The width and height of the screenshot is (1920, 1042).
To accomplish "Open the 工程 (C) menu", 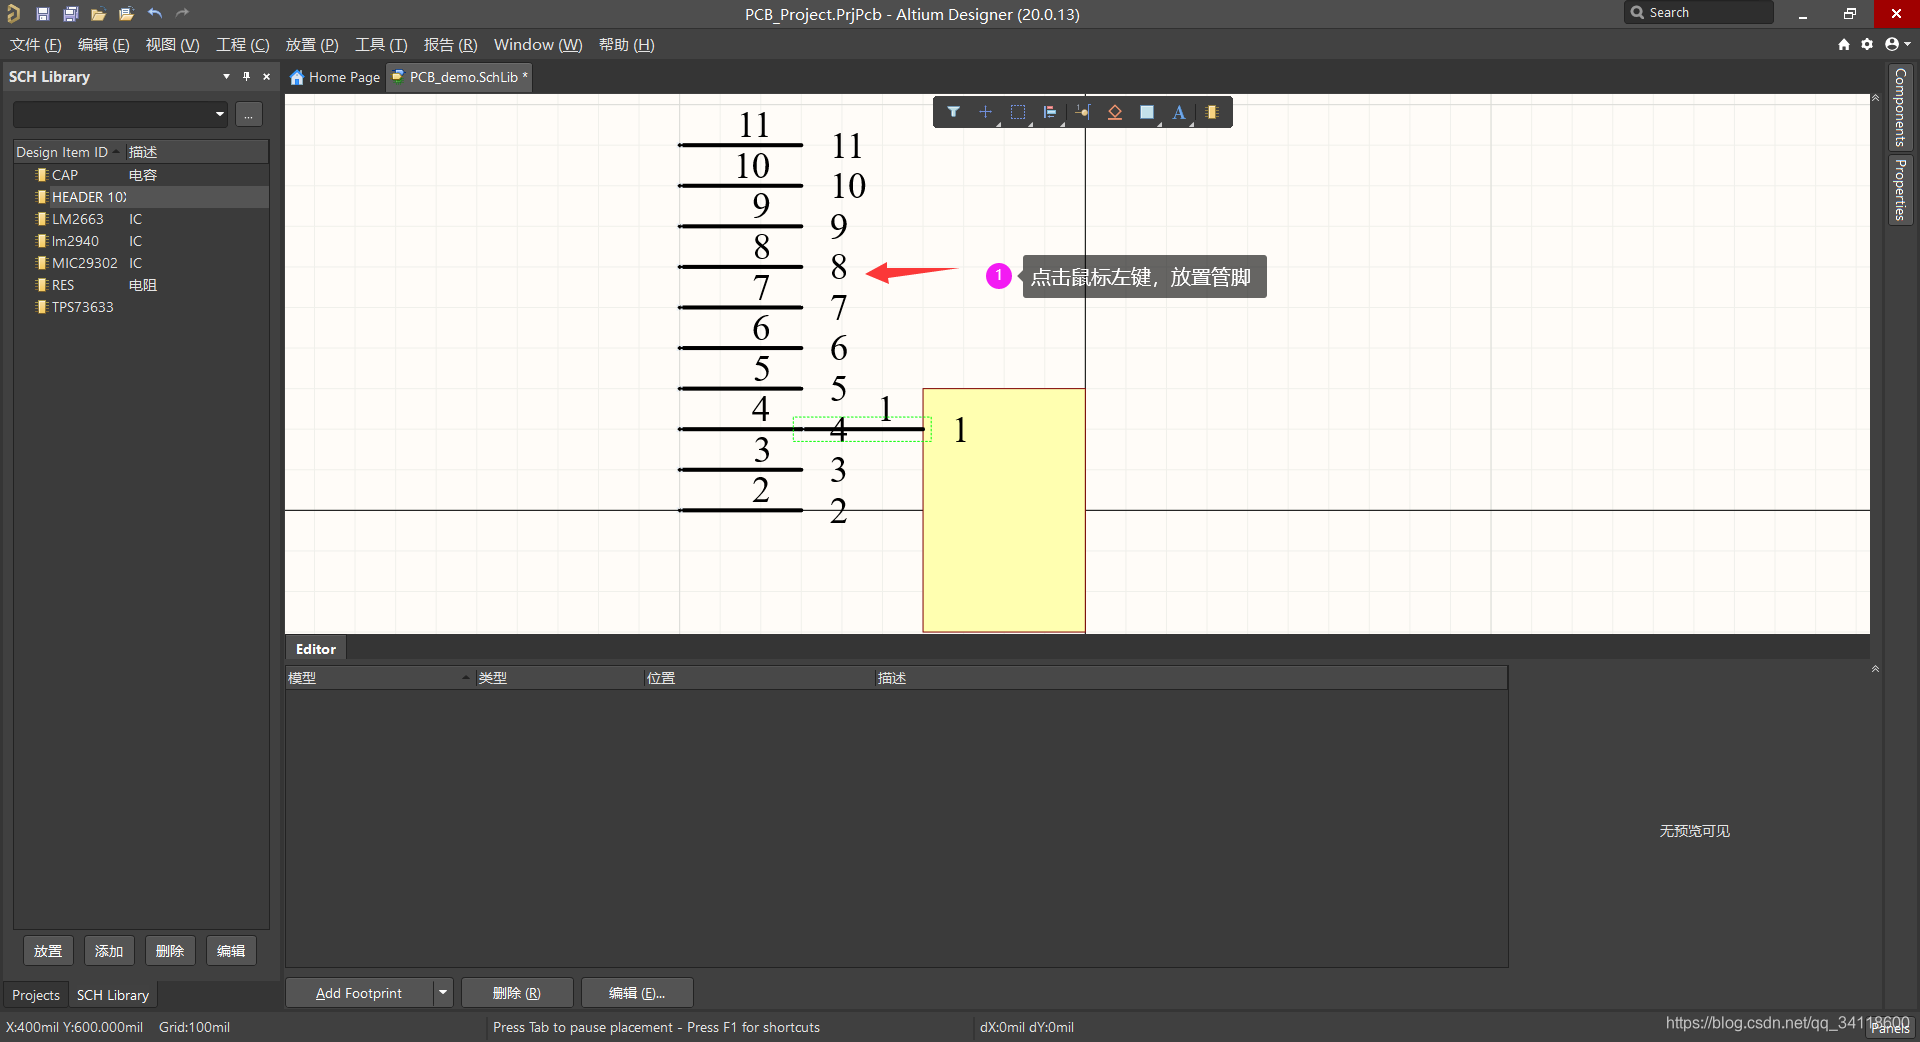I will pyautogui.click(x=243, y=45).
